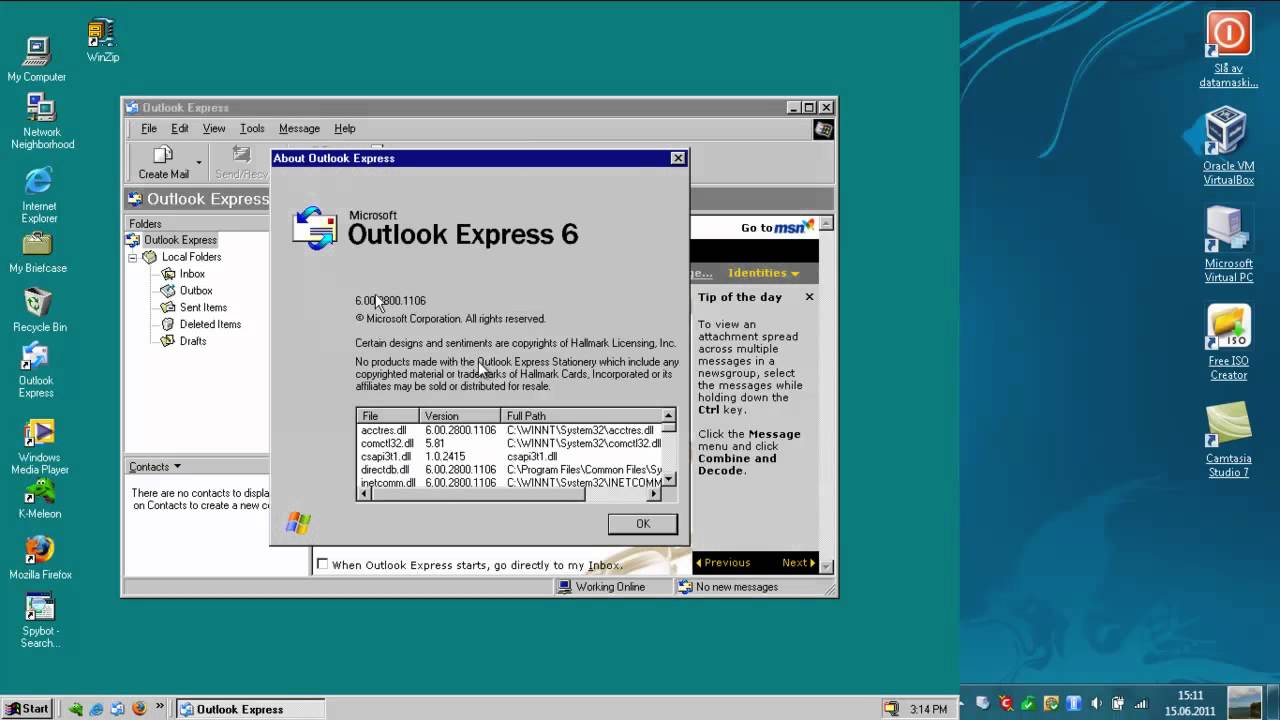Click file list right scroll arrow
The image size is (1280, 720).
click(655, 494)
